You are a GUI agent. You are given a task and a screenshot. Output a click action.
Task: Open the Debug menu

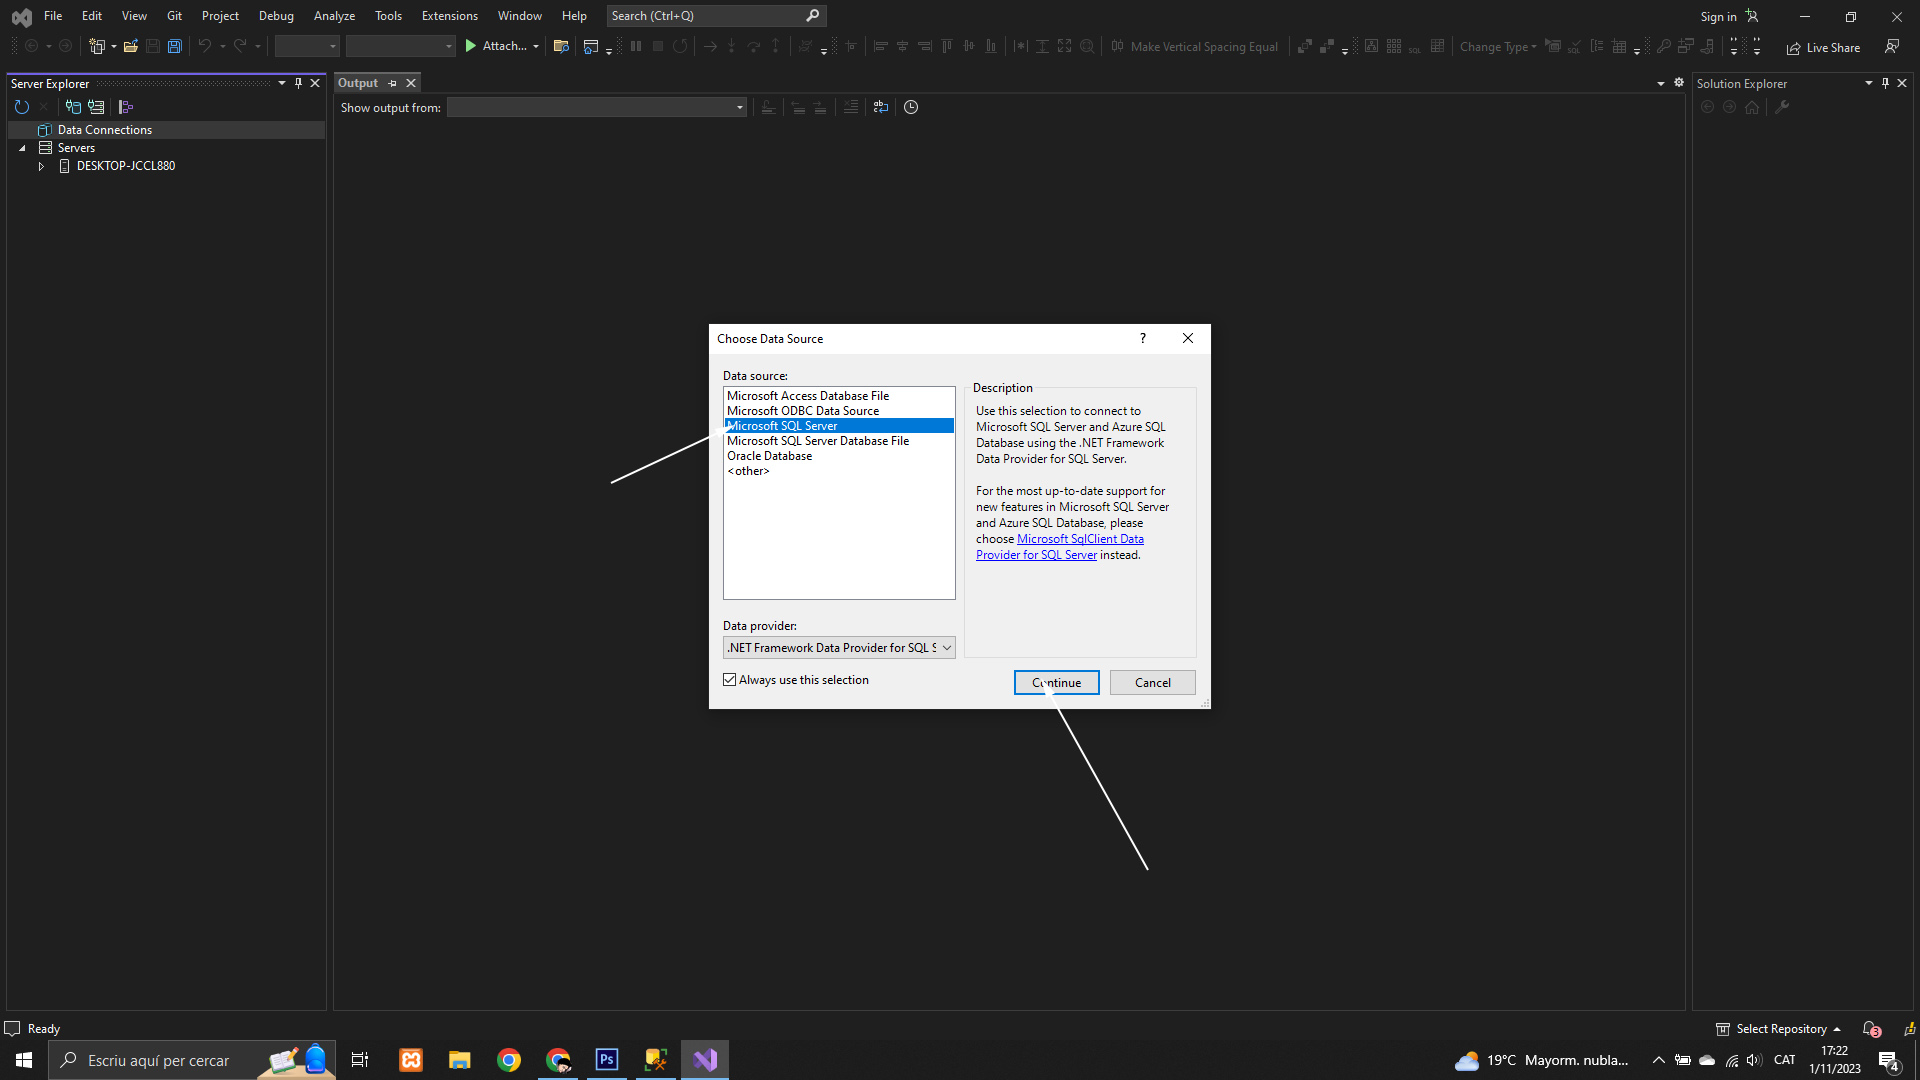click(276, 16)
